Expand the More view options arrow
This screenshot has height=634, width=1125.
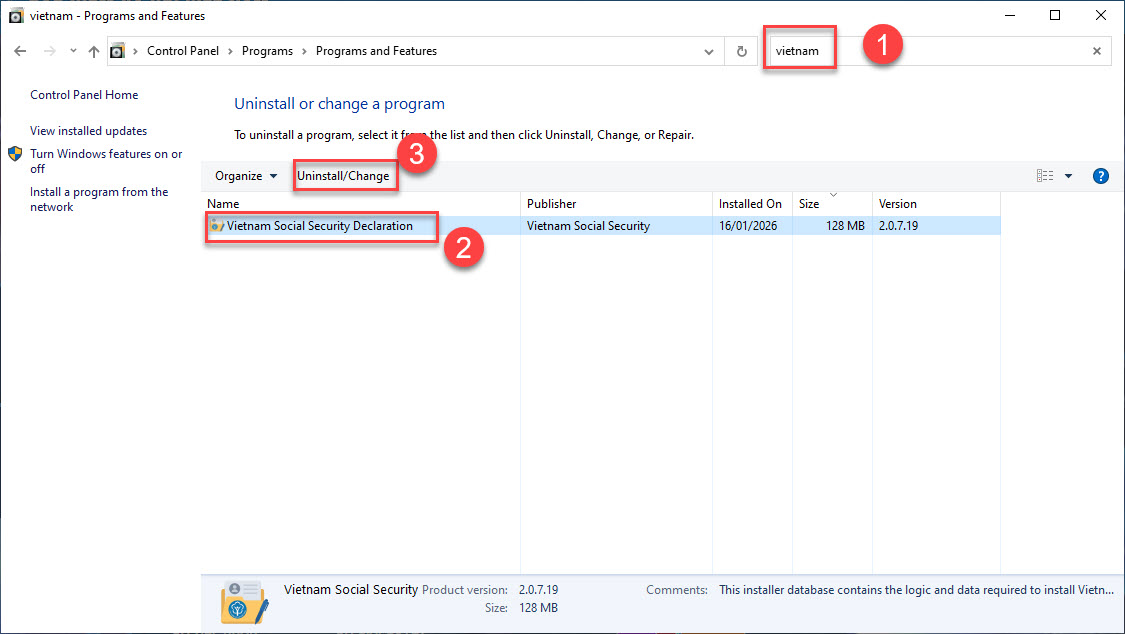pyautogui.click(x=1068, y=176)
